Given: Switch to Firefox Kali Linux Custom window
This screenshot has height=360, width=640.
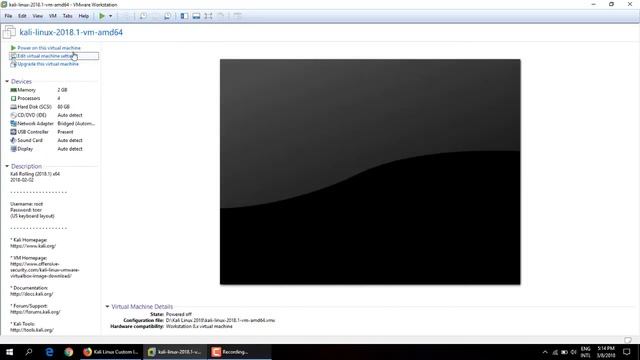Looking at the screenshot, I should click(111, 352).
